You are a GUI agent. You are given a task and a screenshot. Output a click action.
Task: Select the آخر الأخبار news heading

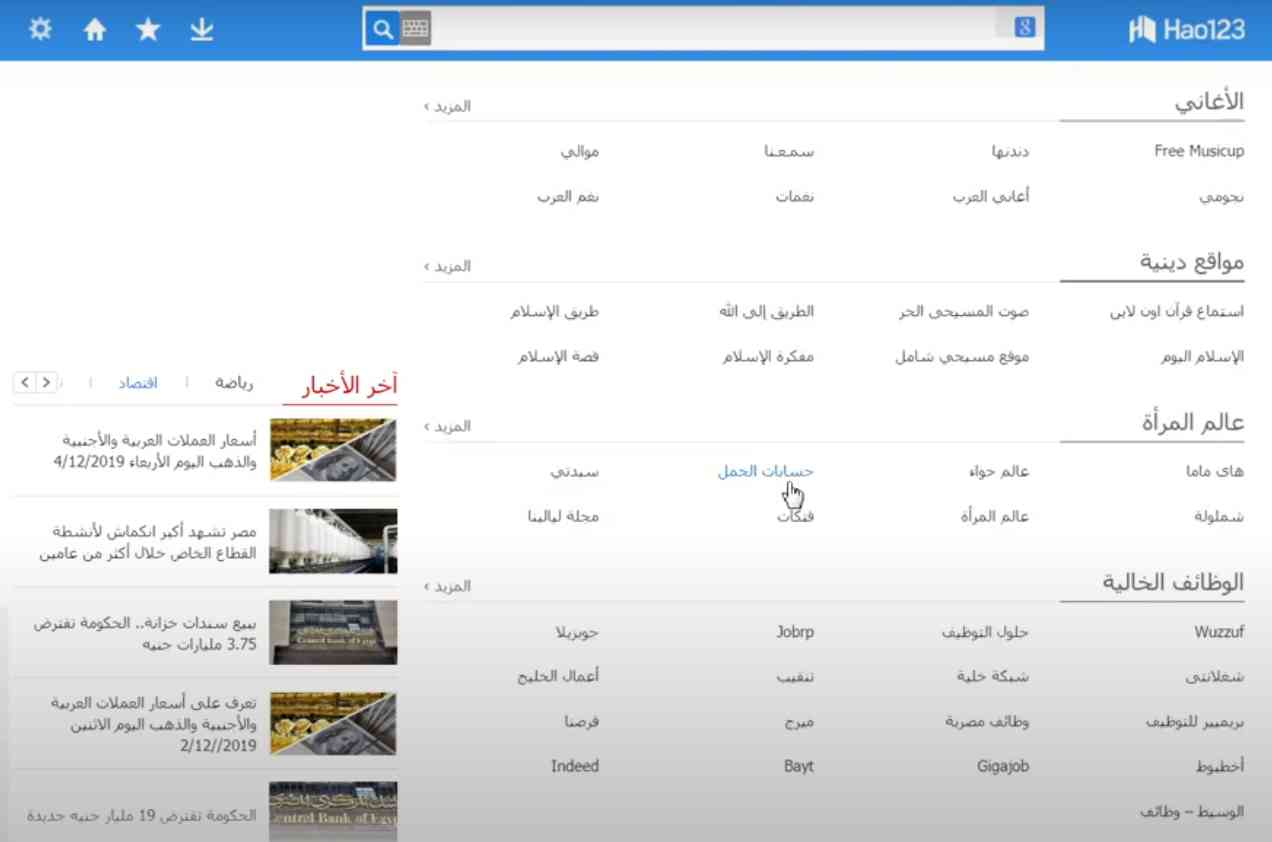click(350, 384)
